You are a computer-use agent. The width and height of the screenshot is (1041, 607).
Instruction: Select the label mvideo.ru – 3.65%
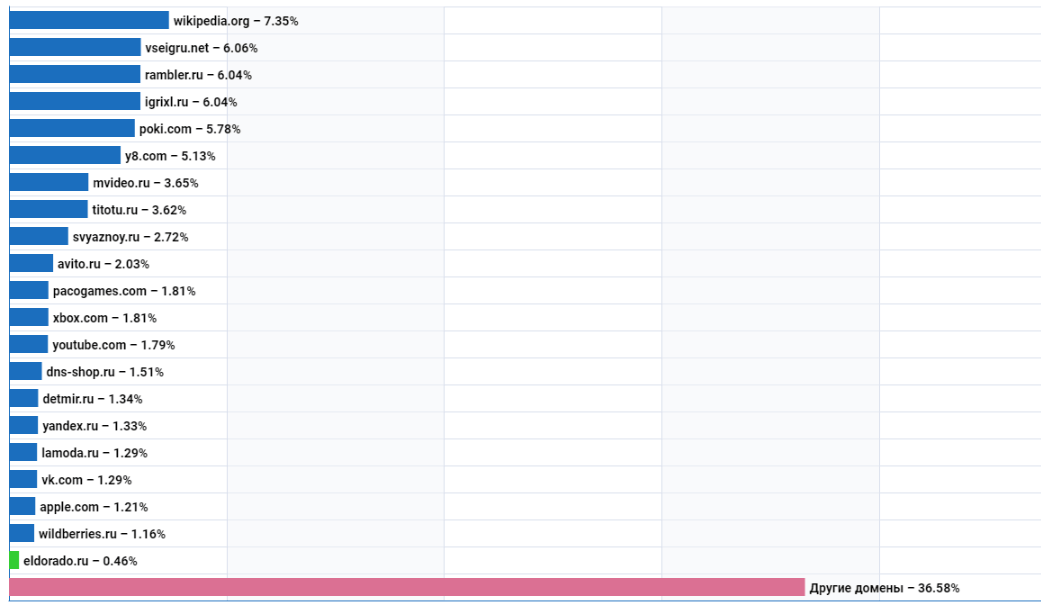pos(145,183)
